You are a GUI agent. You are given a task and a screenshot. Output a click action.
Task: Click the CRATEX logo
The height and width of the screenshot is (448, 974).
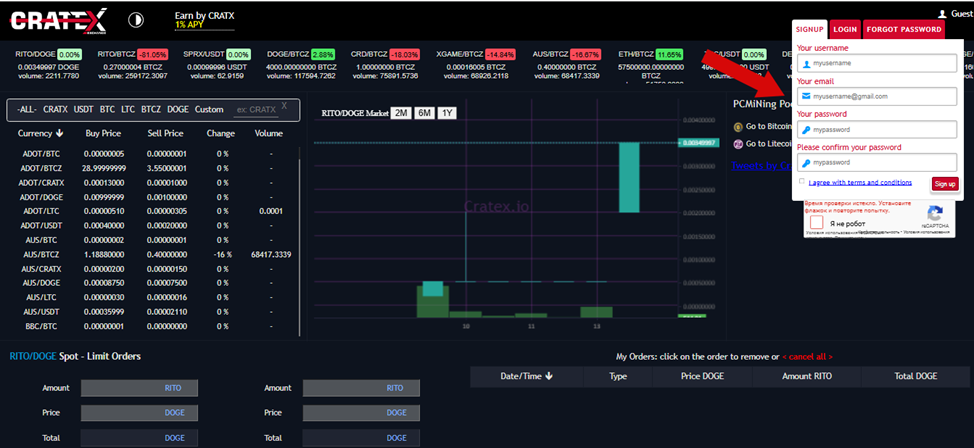[58, 19]
